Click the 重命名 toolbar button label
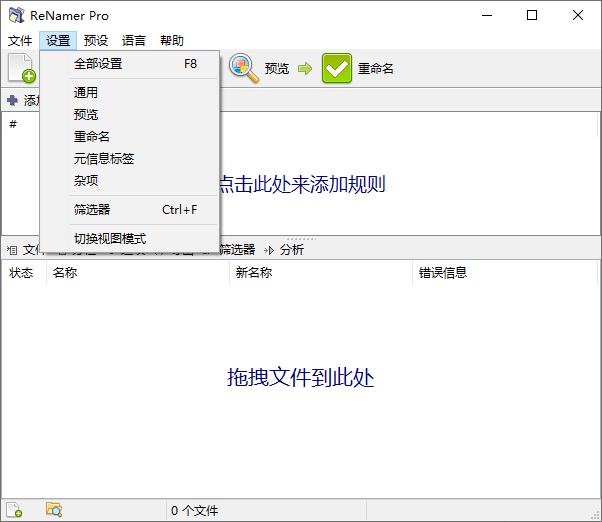Viewport: 602px width, 522px height. point(375,69)
